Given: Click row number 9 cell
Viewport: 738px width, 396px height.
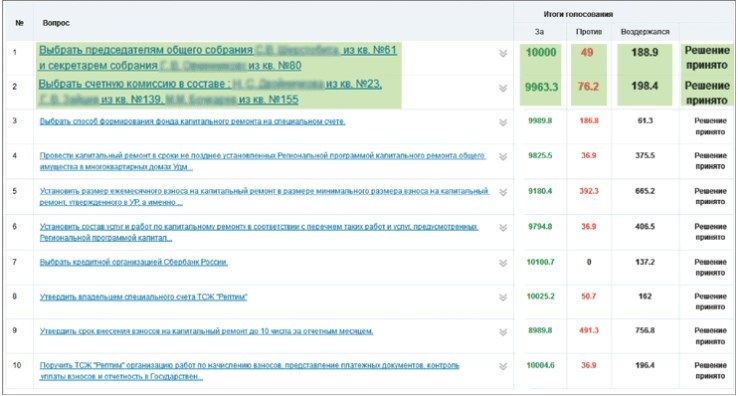Looking at the screenshot, I should (x=15, y=331).
